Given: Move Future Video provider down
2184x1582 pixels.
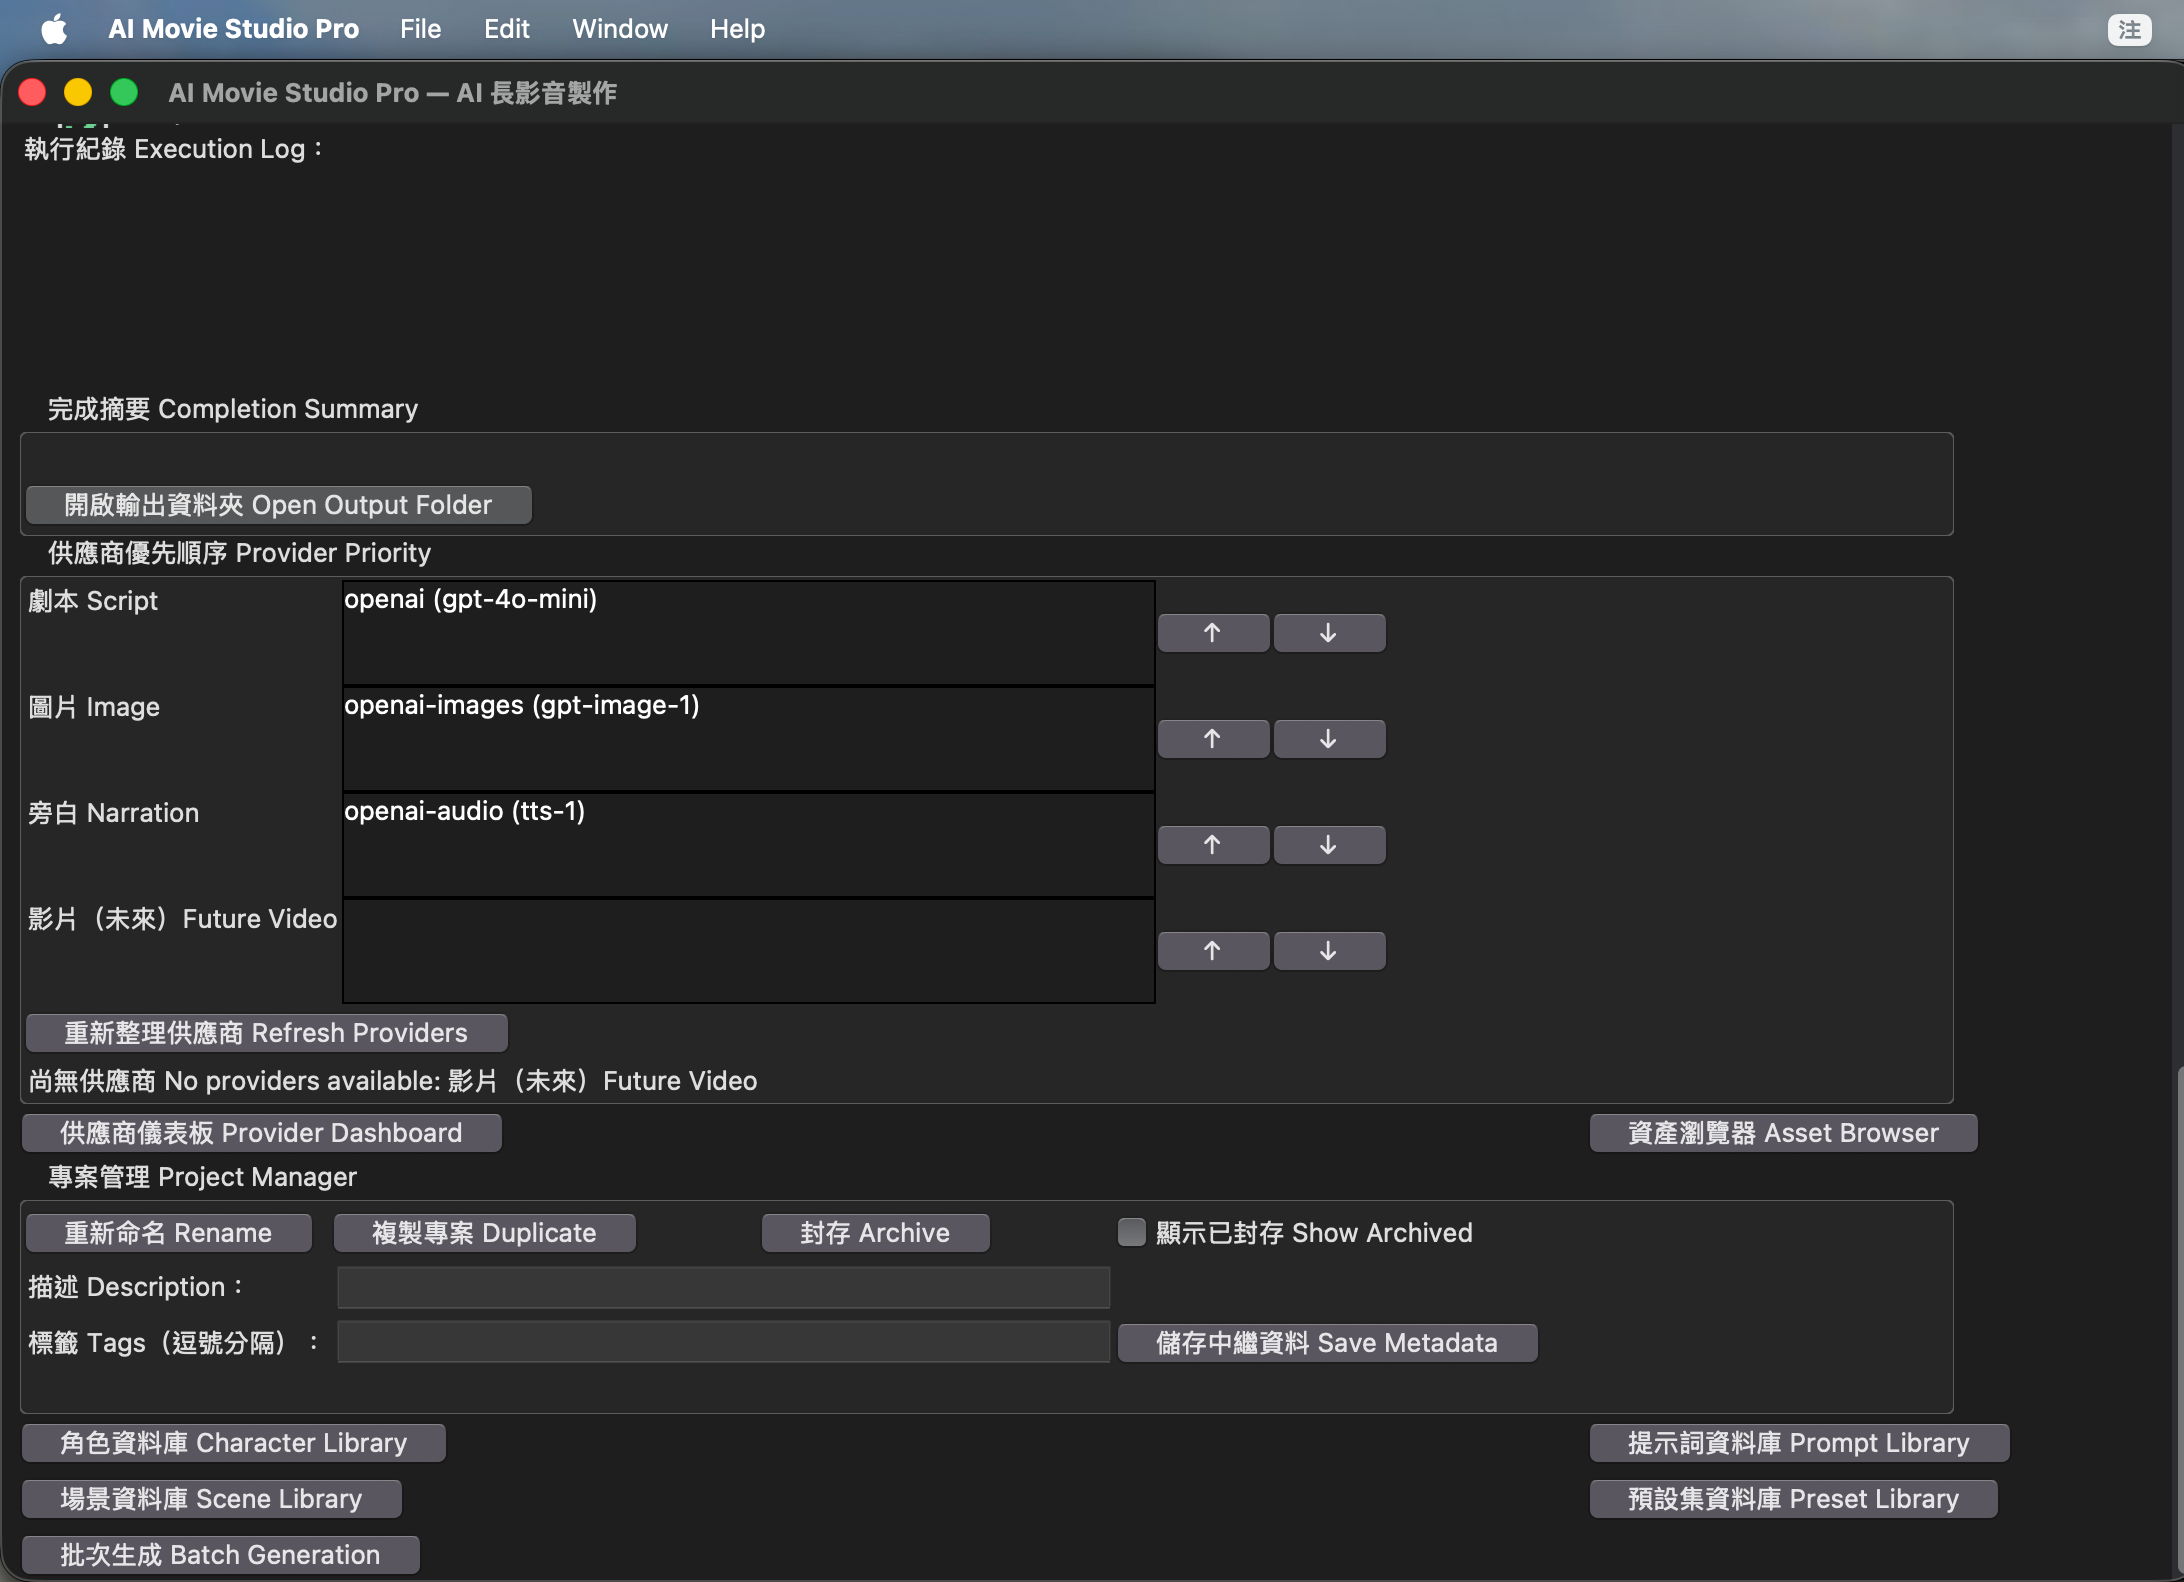Looking at the screenshot, I should (x=1329, y=951).
